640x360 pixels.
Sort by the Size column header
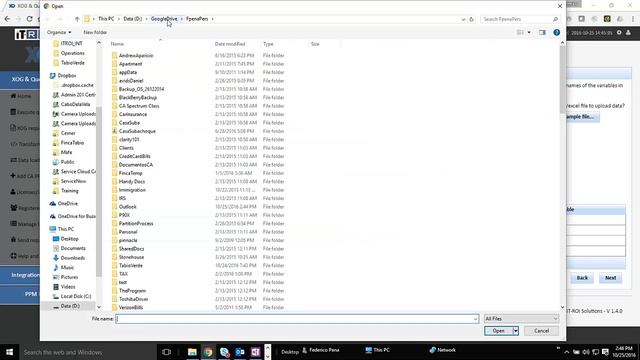click(315, 44)
